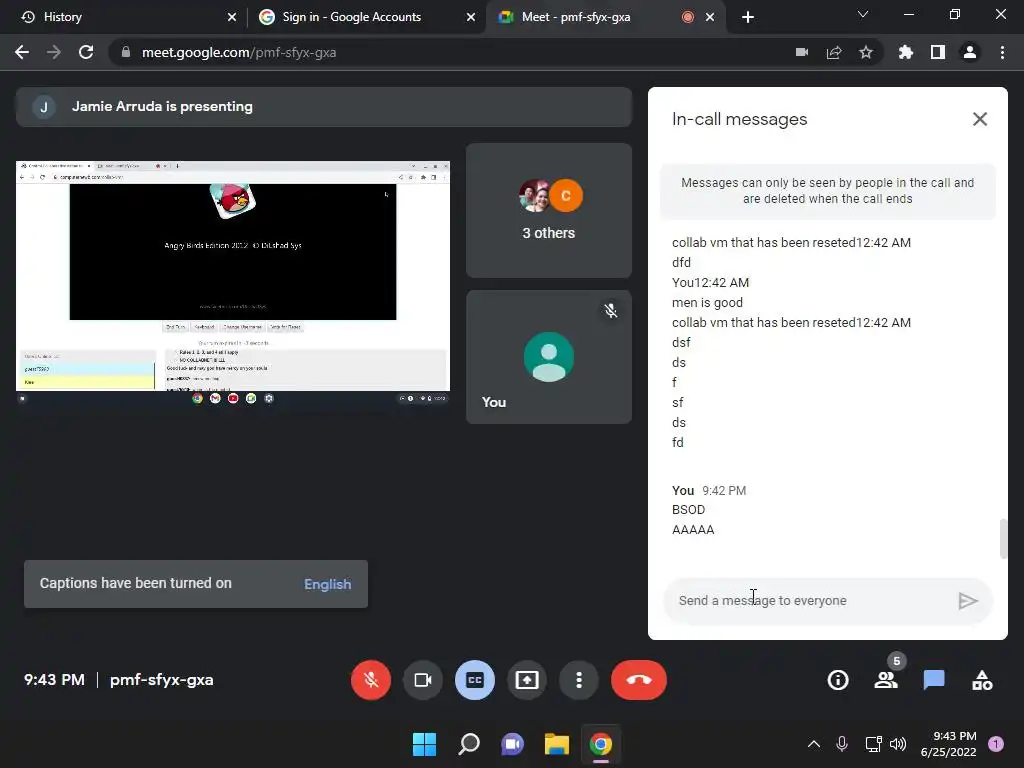Screen dimensions: 1024x768
Task: Open the 3 others participant tile
Action: [x=549, y=210]
